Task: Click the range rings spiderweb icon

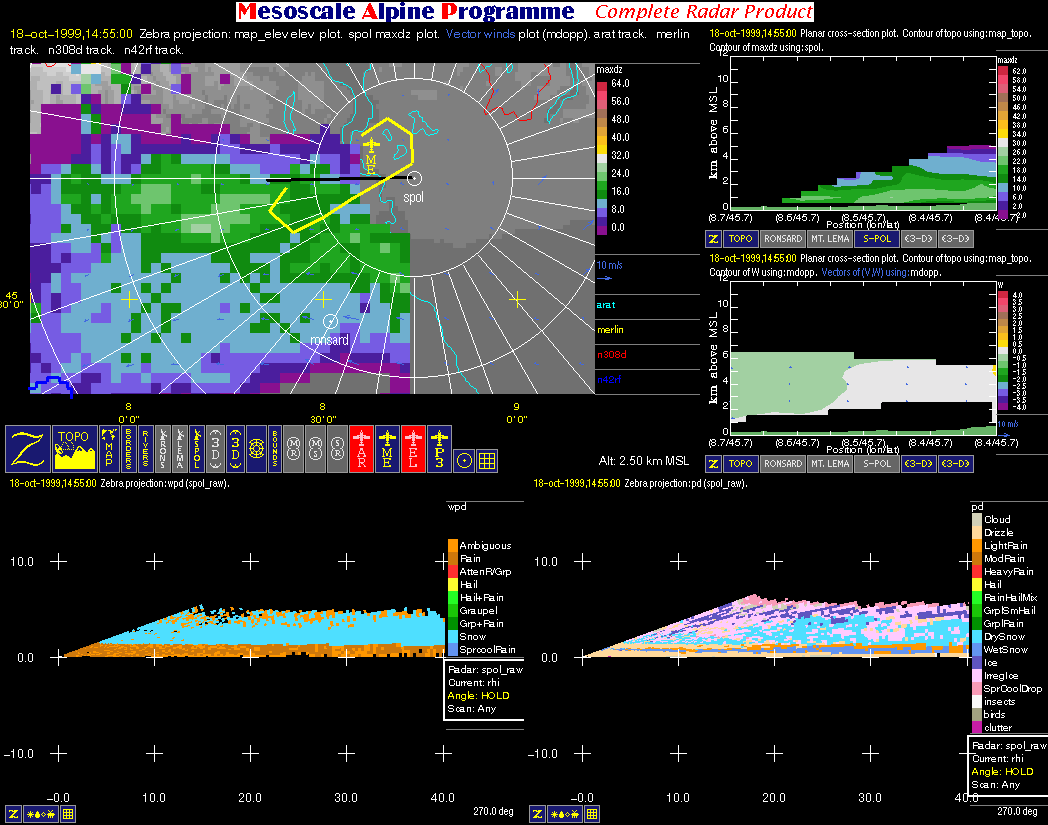Action: [x=257, y=449]
